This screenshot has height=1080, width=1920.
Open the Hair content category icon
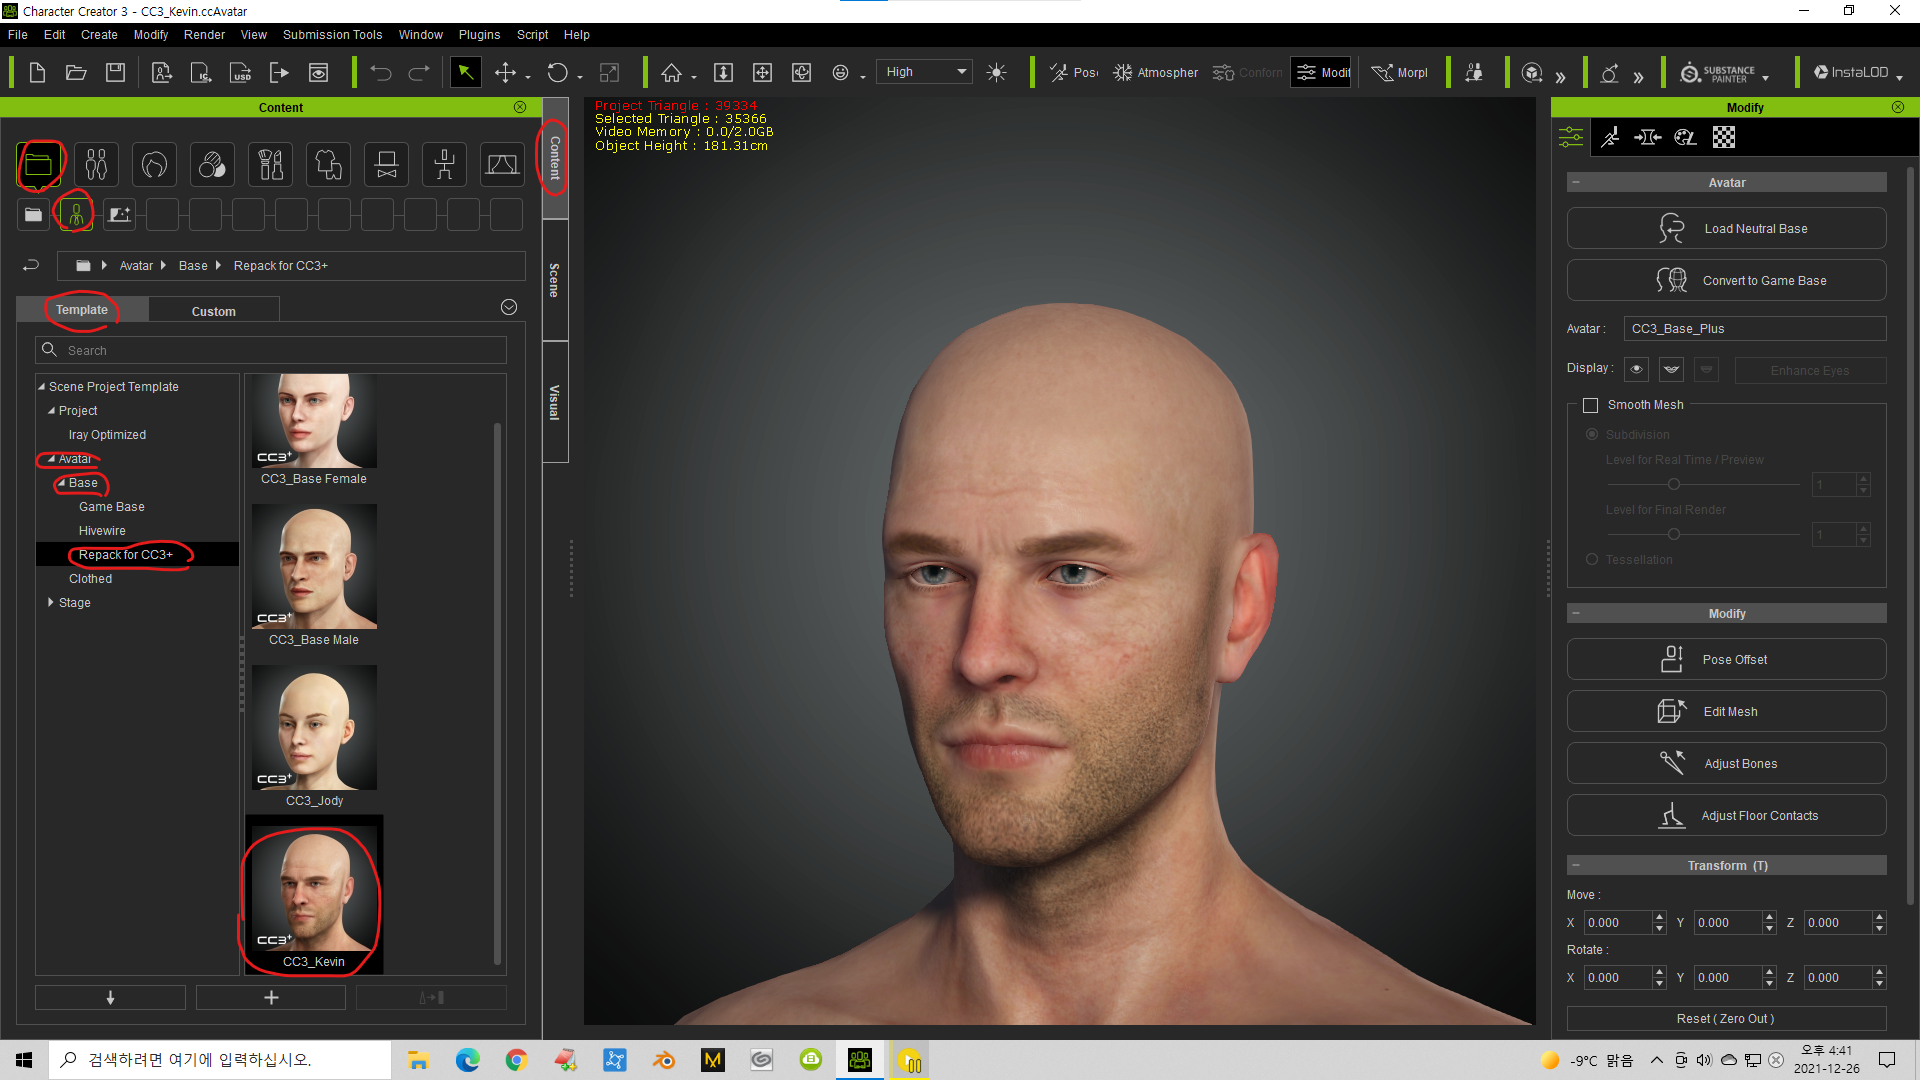click(x=155, y=164)
